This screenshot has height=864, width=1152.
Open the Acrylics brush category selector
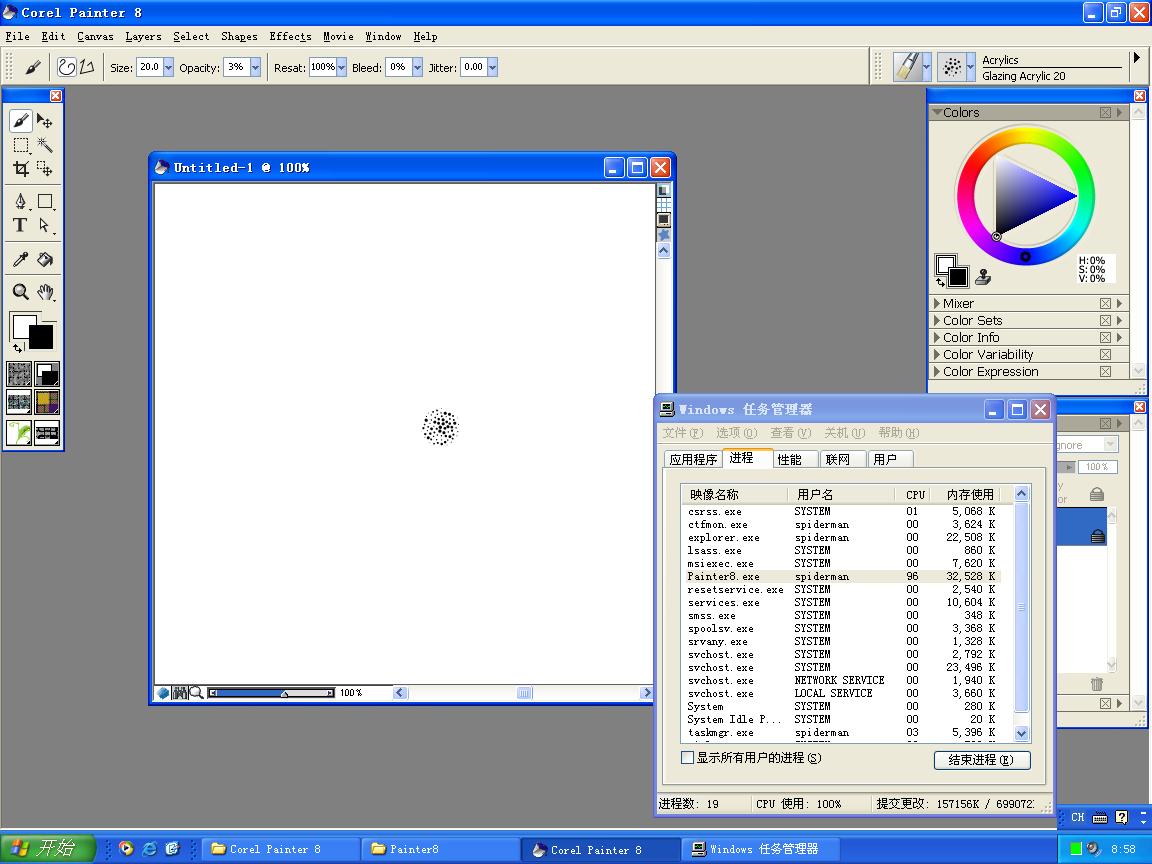pos(912,67)
